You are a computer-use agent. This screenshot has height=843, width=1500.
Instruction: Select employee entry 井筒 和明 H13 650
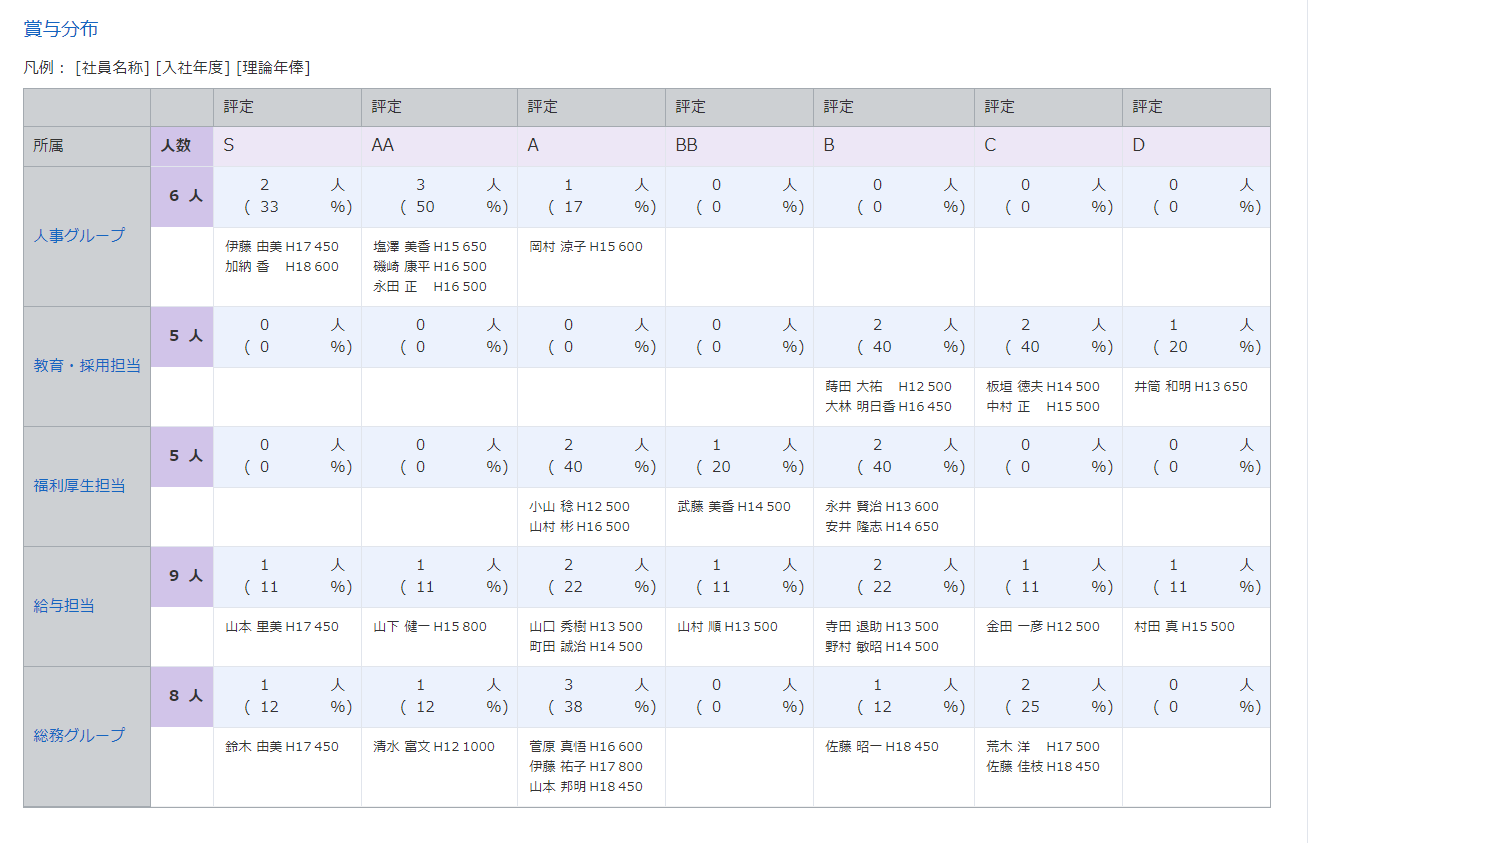coord(1190,387)
